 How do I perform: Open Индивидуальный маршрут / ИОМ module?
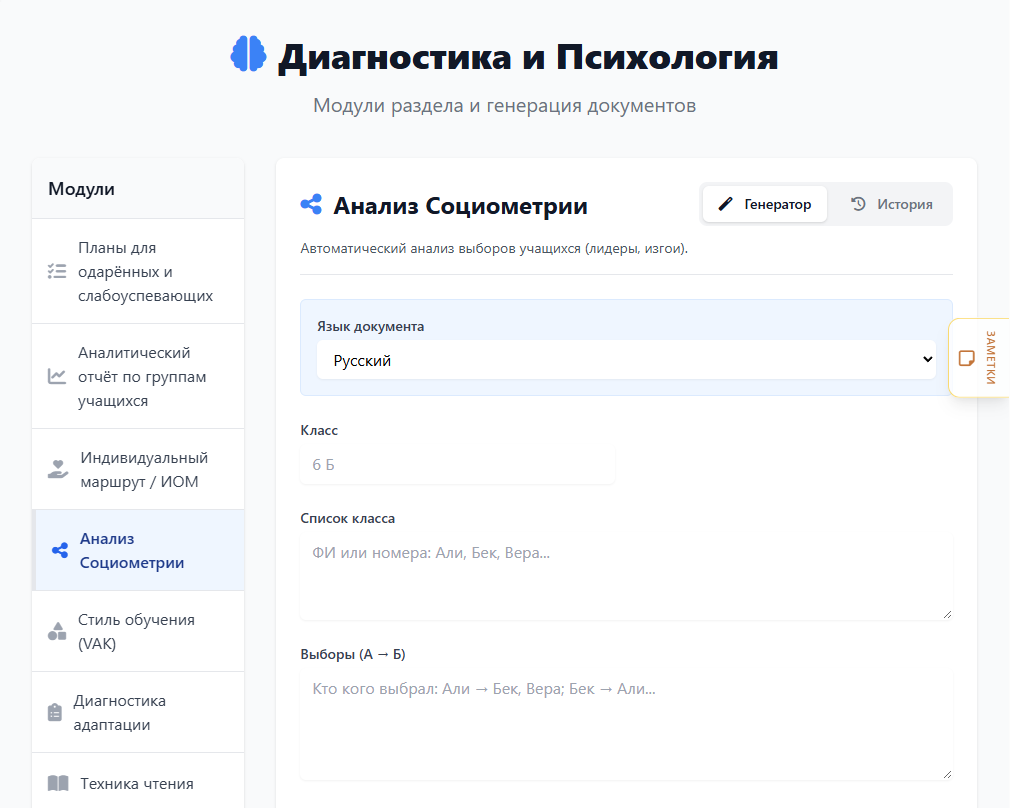(x=138, y=469)
